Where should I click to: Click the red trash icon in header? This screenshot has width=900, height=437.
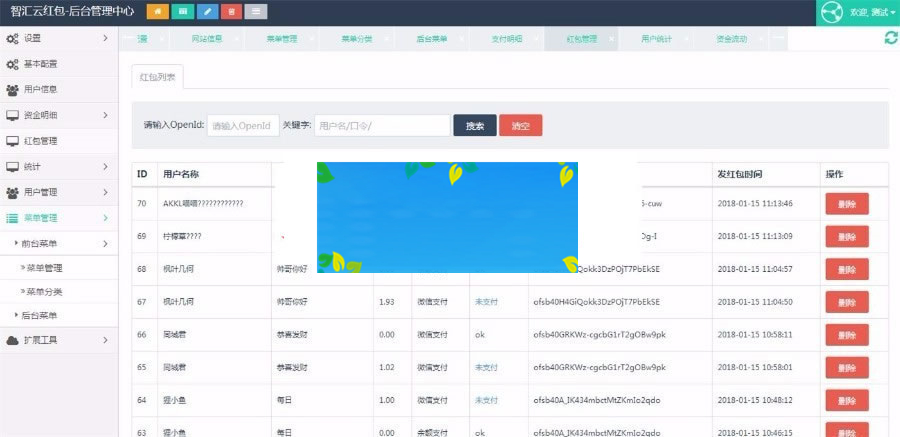pyautogui.click(x=231, y=12)
